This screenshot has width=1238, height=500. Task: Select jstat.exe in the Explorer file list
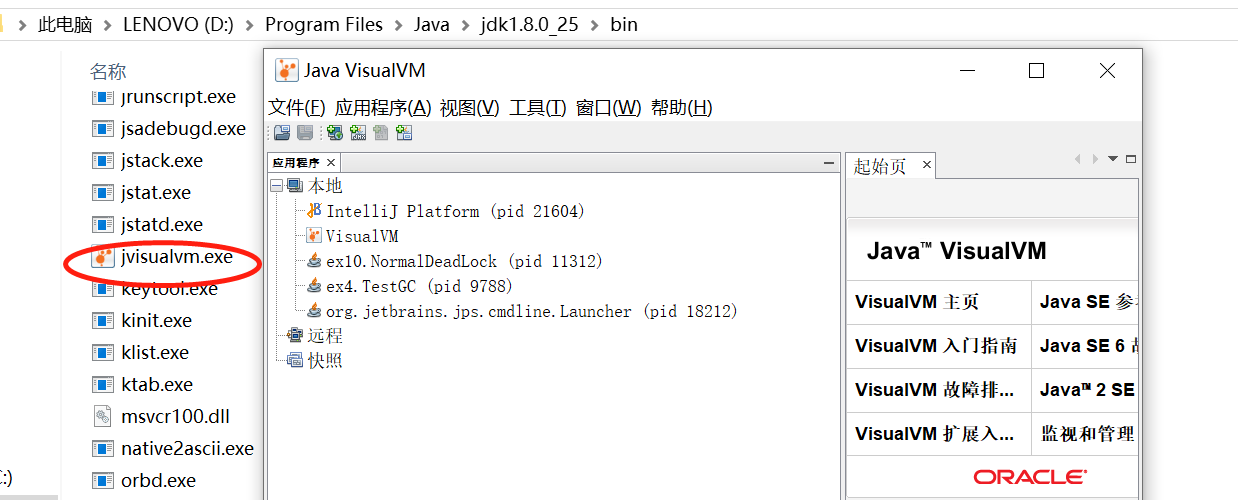142,193
